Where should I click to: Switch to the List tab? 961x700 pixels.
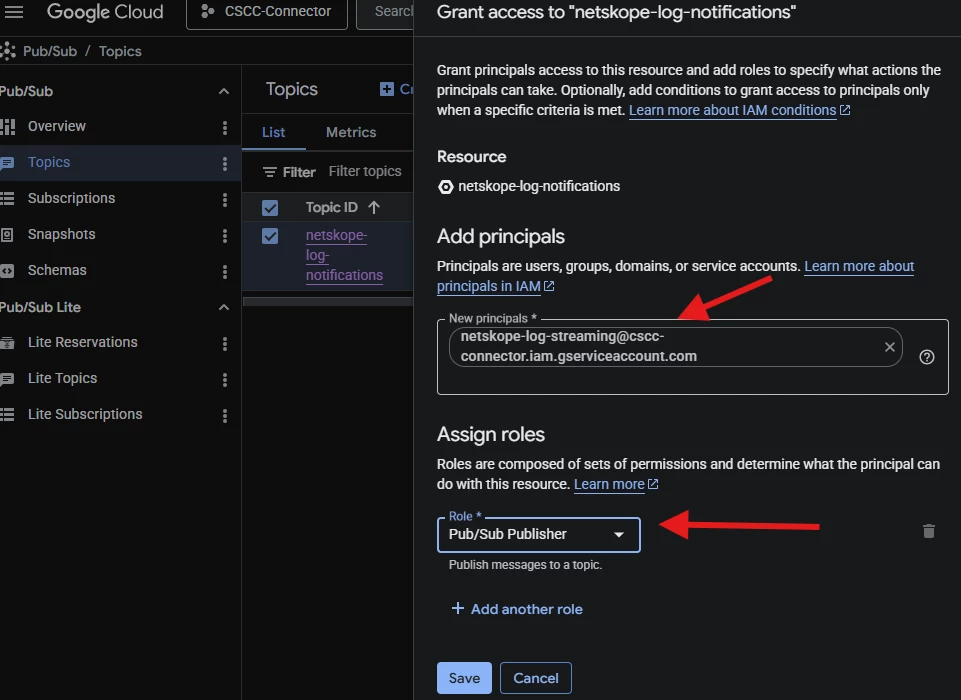[x=273, y=132]
